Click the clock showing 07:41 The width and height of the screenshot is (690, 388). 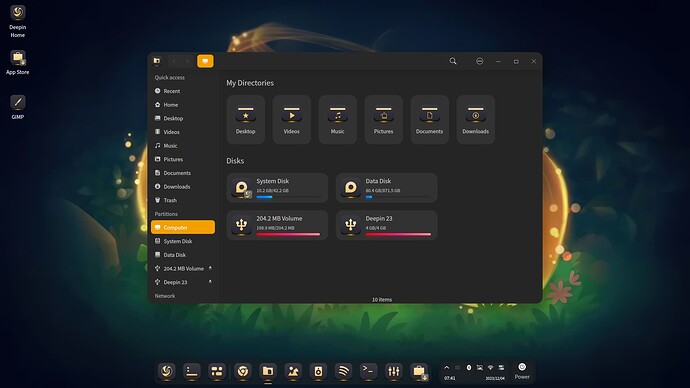click(x=450, y=378)
